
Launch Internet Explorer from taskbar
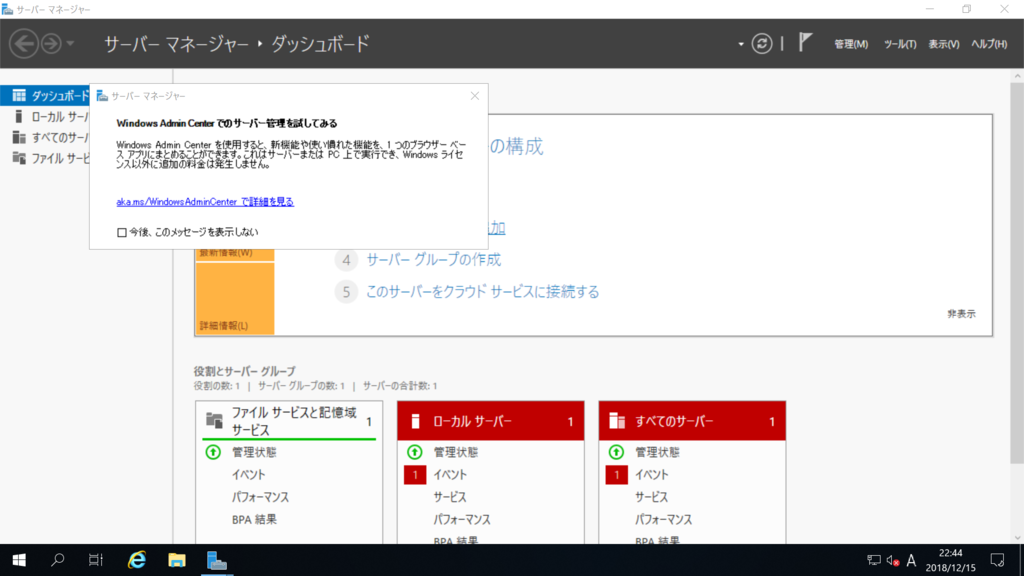click(136, 560)
